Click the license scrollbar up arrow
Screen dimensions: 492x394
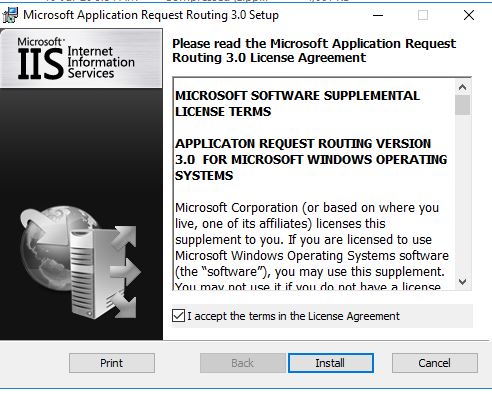coord(462,87)
